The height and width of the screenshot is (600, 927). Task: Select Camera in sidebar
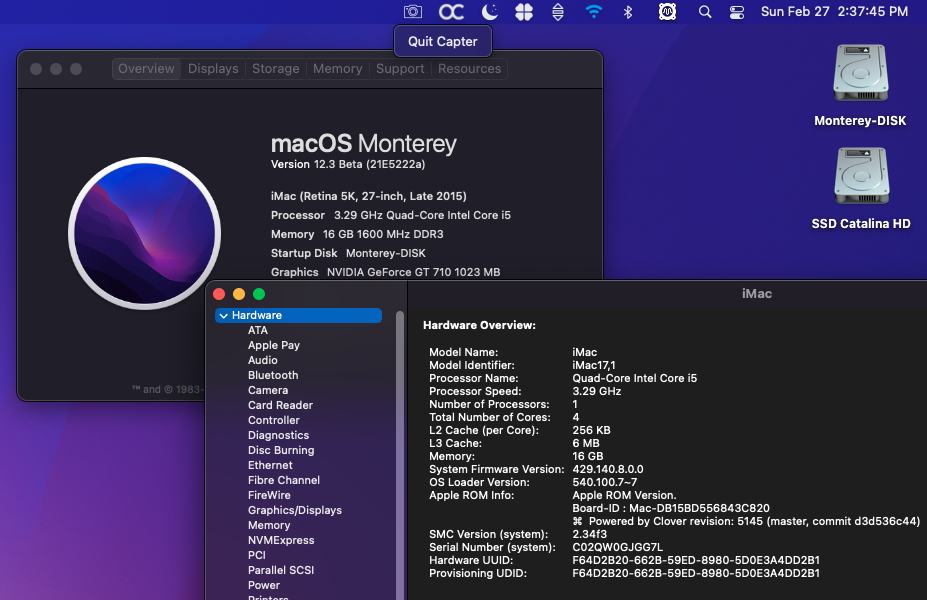tap(268, 390)
